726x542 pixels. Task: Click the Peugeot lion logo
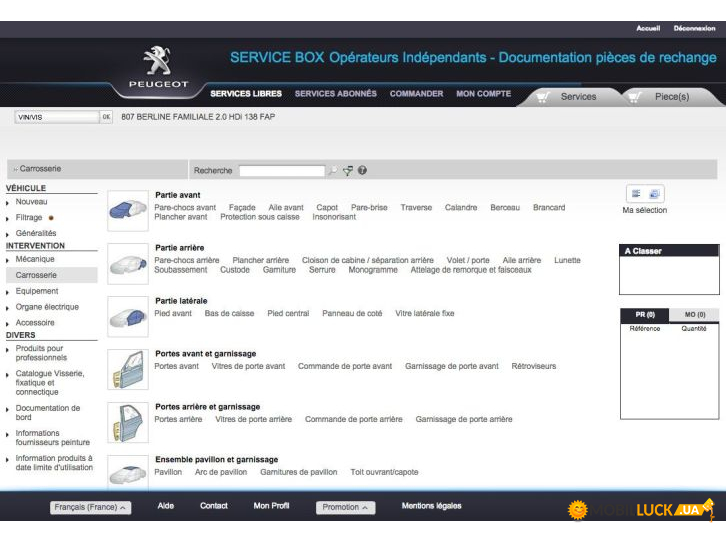157,62
